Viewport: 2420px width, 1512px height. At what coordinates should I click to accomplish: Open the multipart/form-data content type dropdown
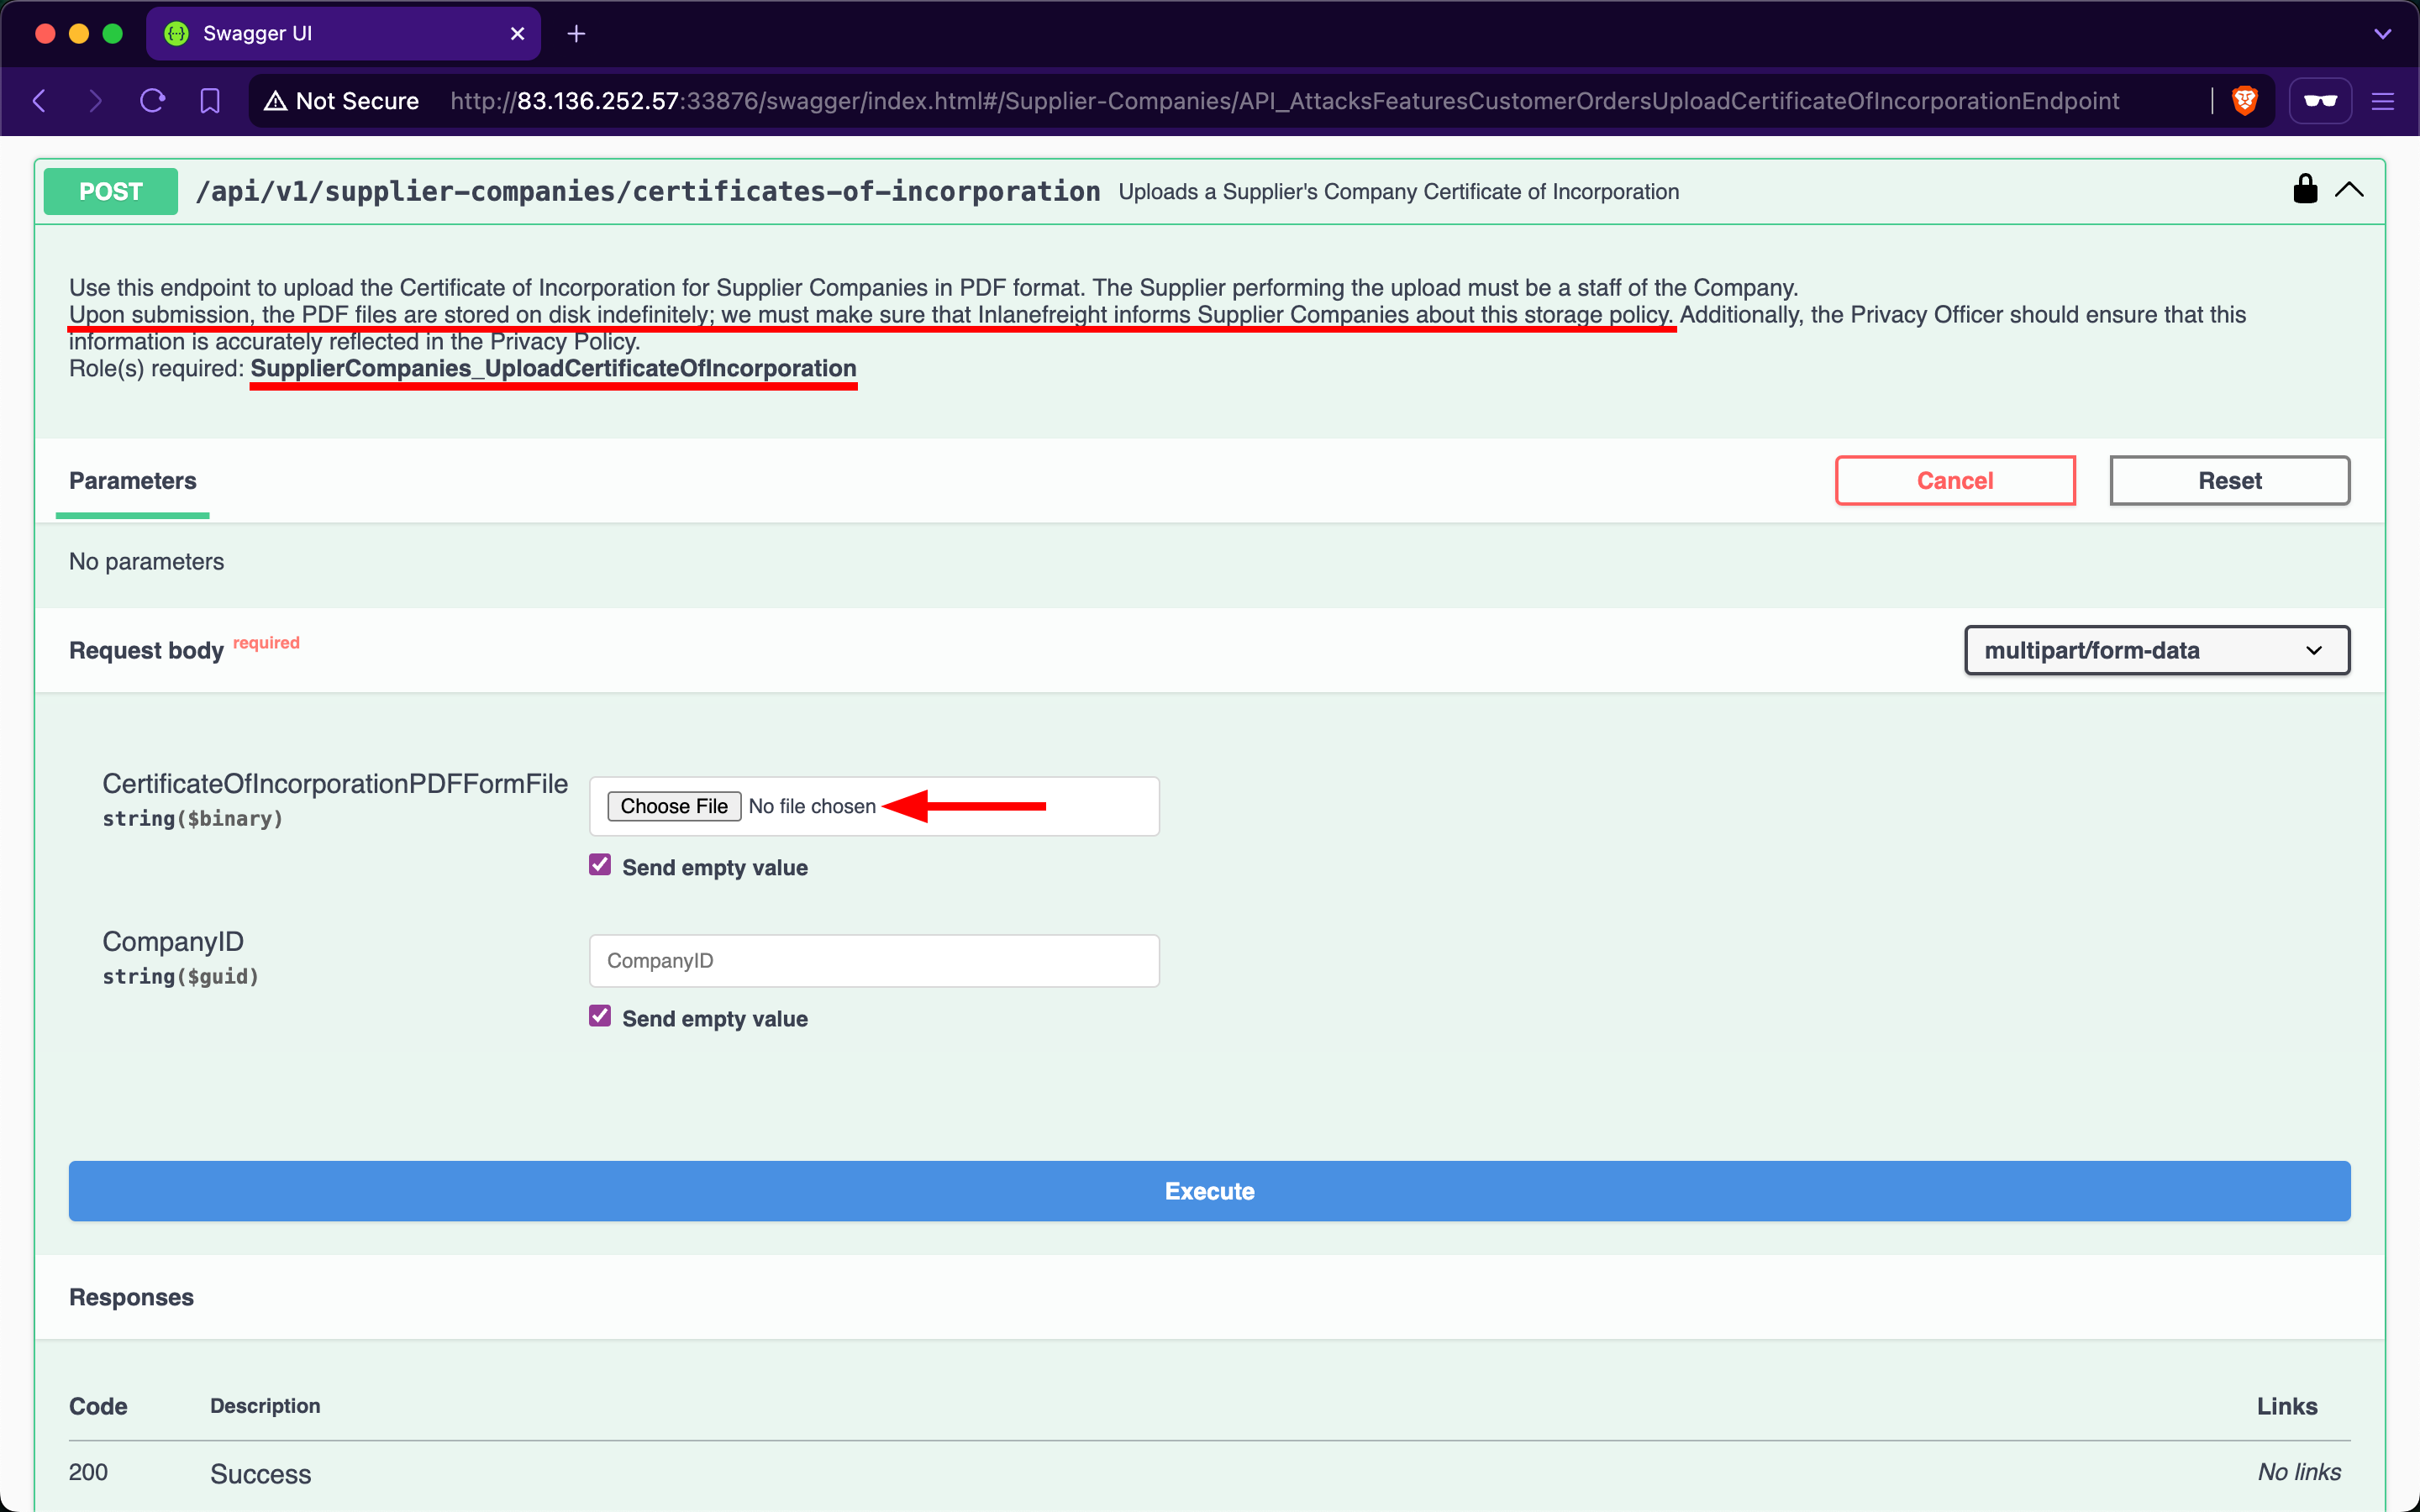pyautogui.click(x=2157, y=650)
